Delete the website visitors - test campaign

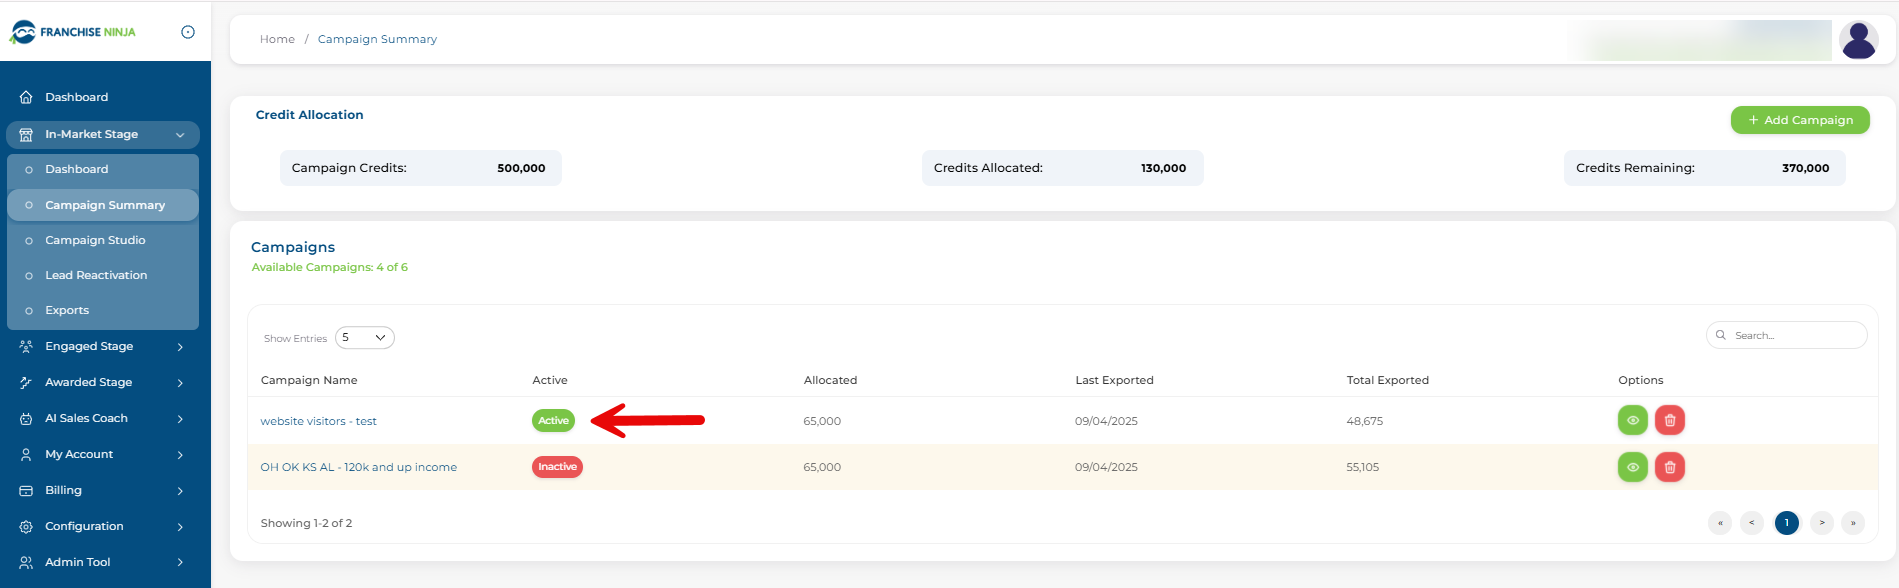coord(1669,421)
